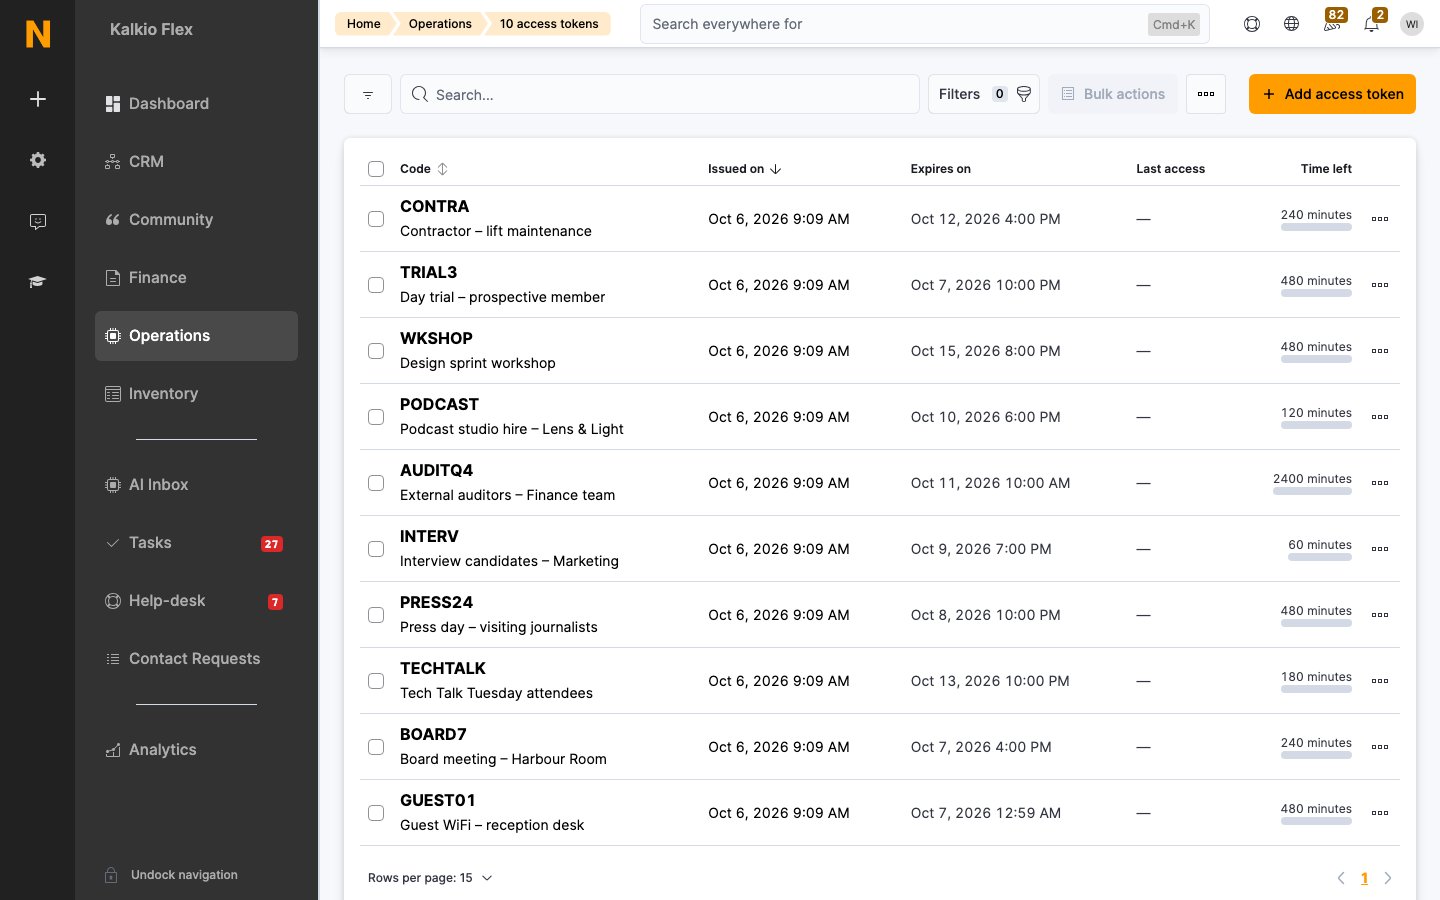Open Contact Requests in the sidebar
Screen dimensions: 1440x900
click(x=196, y=659)
